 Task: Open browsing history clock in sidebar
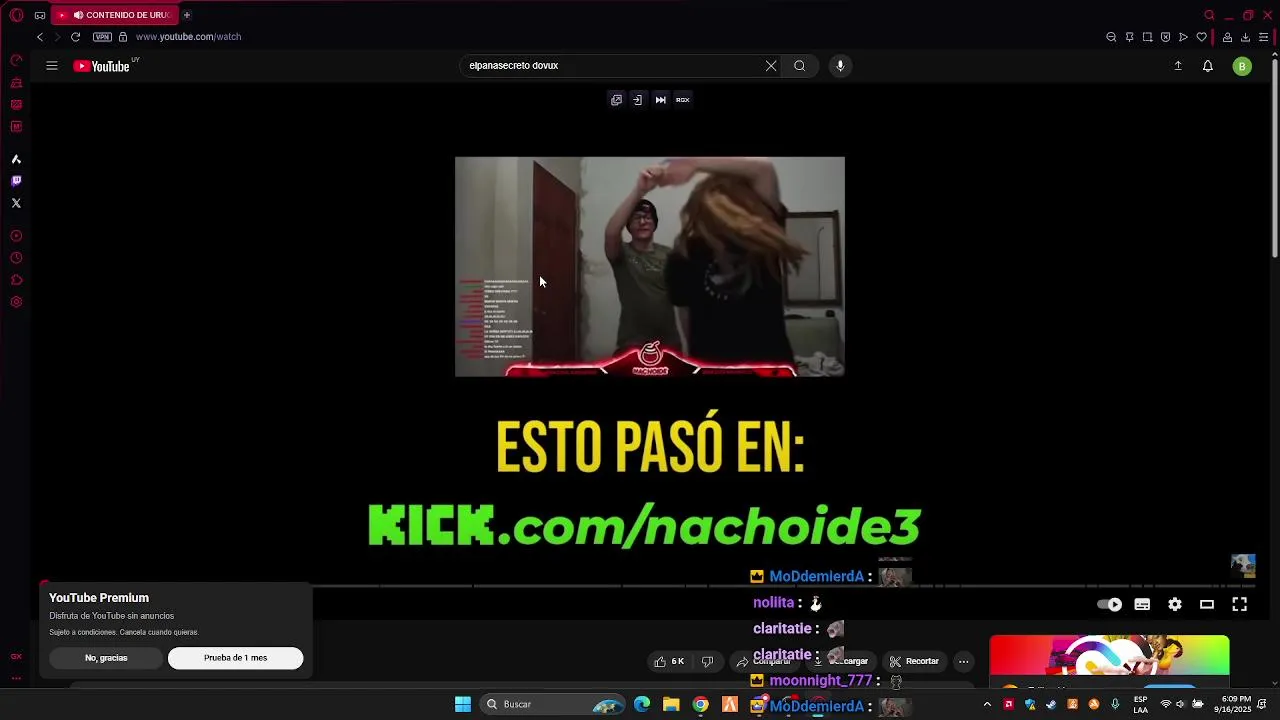point(16,258)
